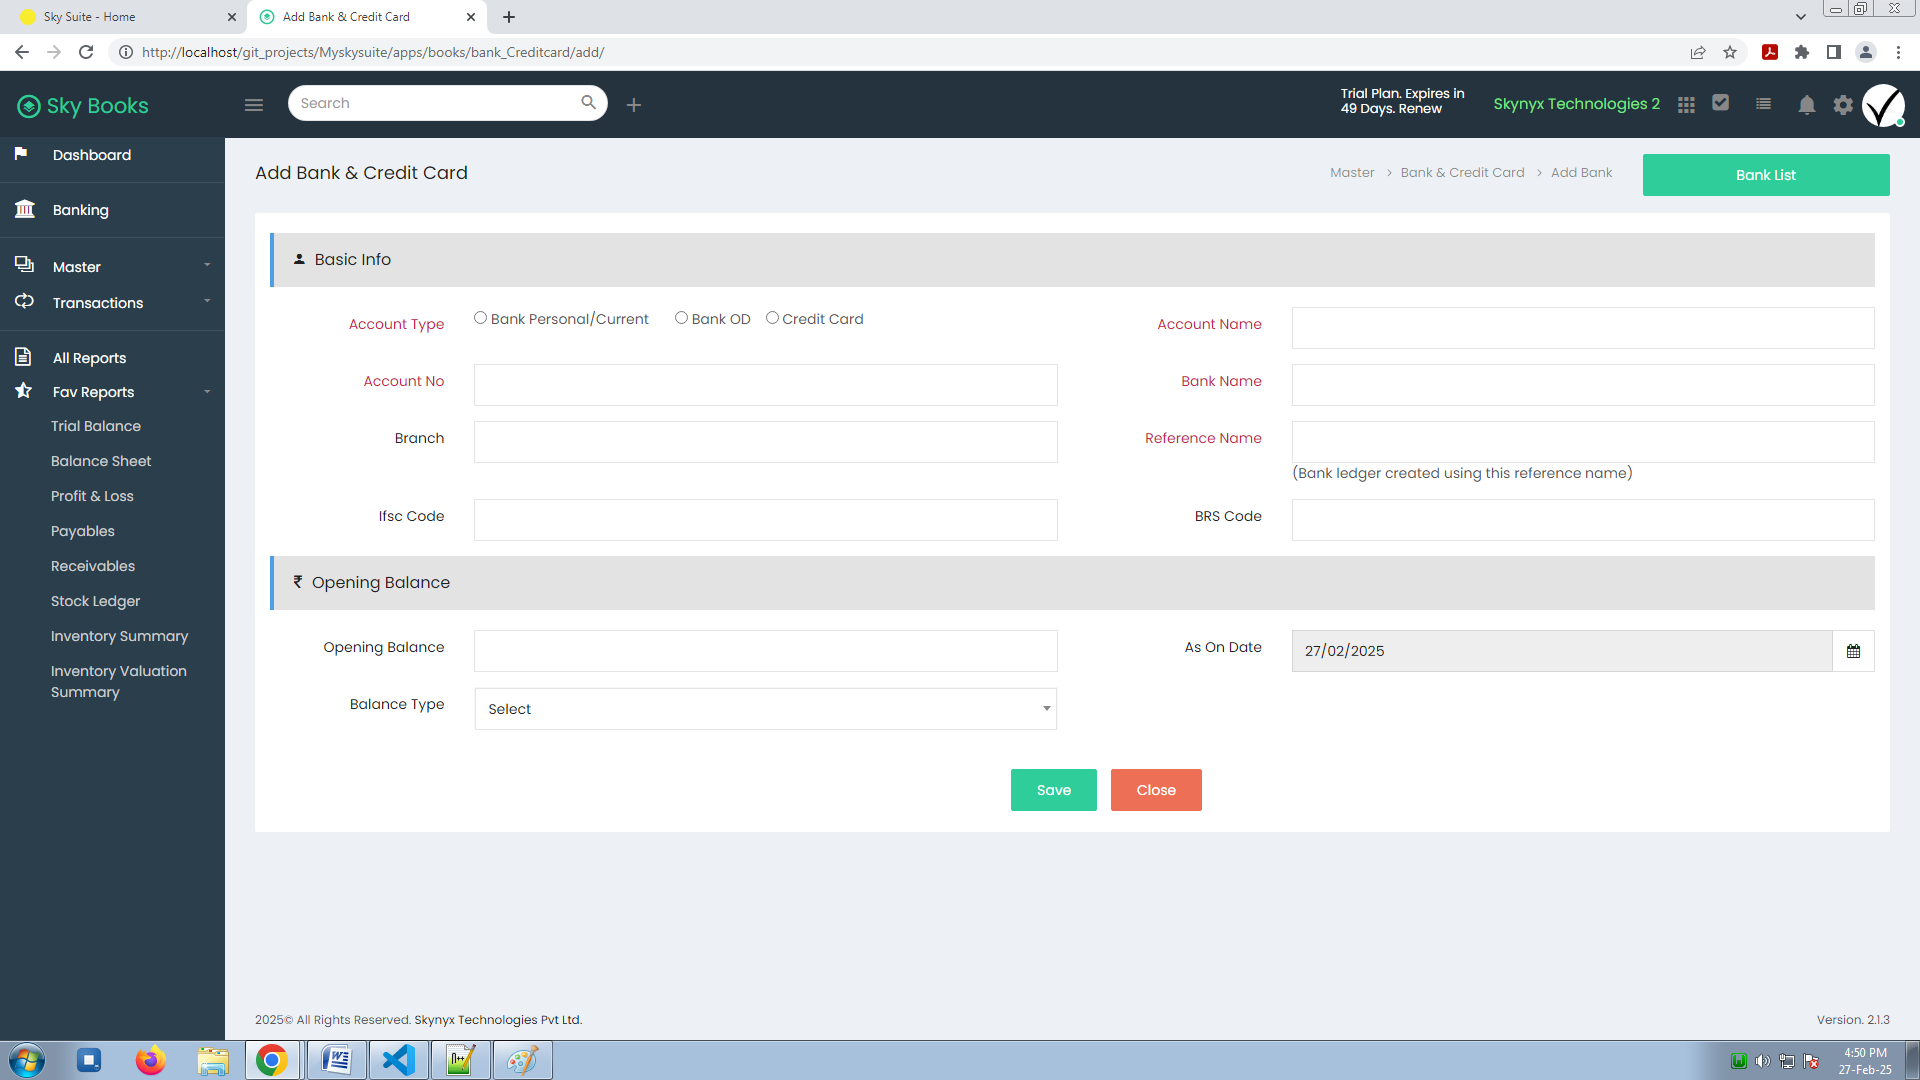This screenshot has width=1920, height=1080.
Task: Open Trial Balance report in sidebar
Action: [96, 426]
